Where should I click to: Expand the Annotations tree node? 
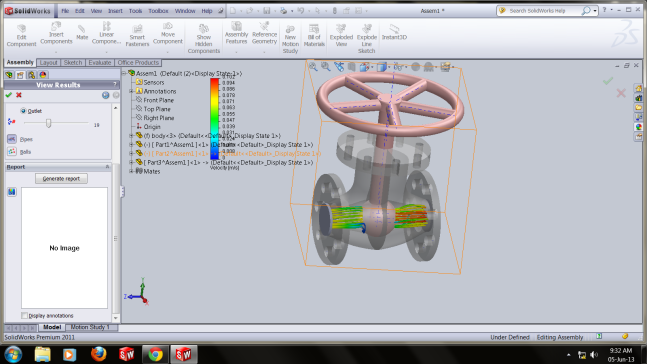[132, 91]
